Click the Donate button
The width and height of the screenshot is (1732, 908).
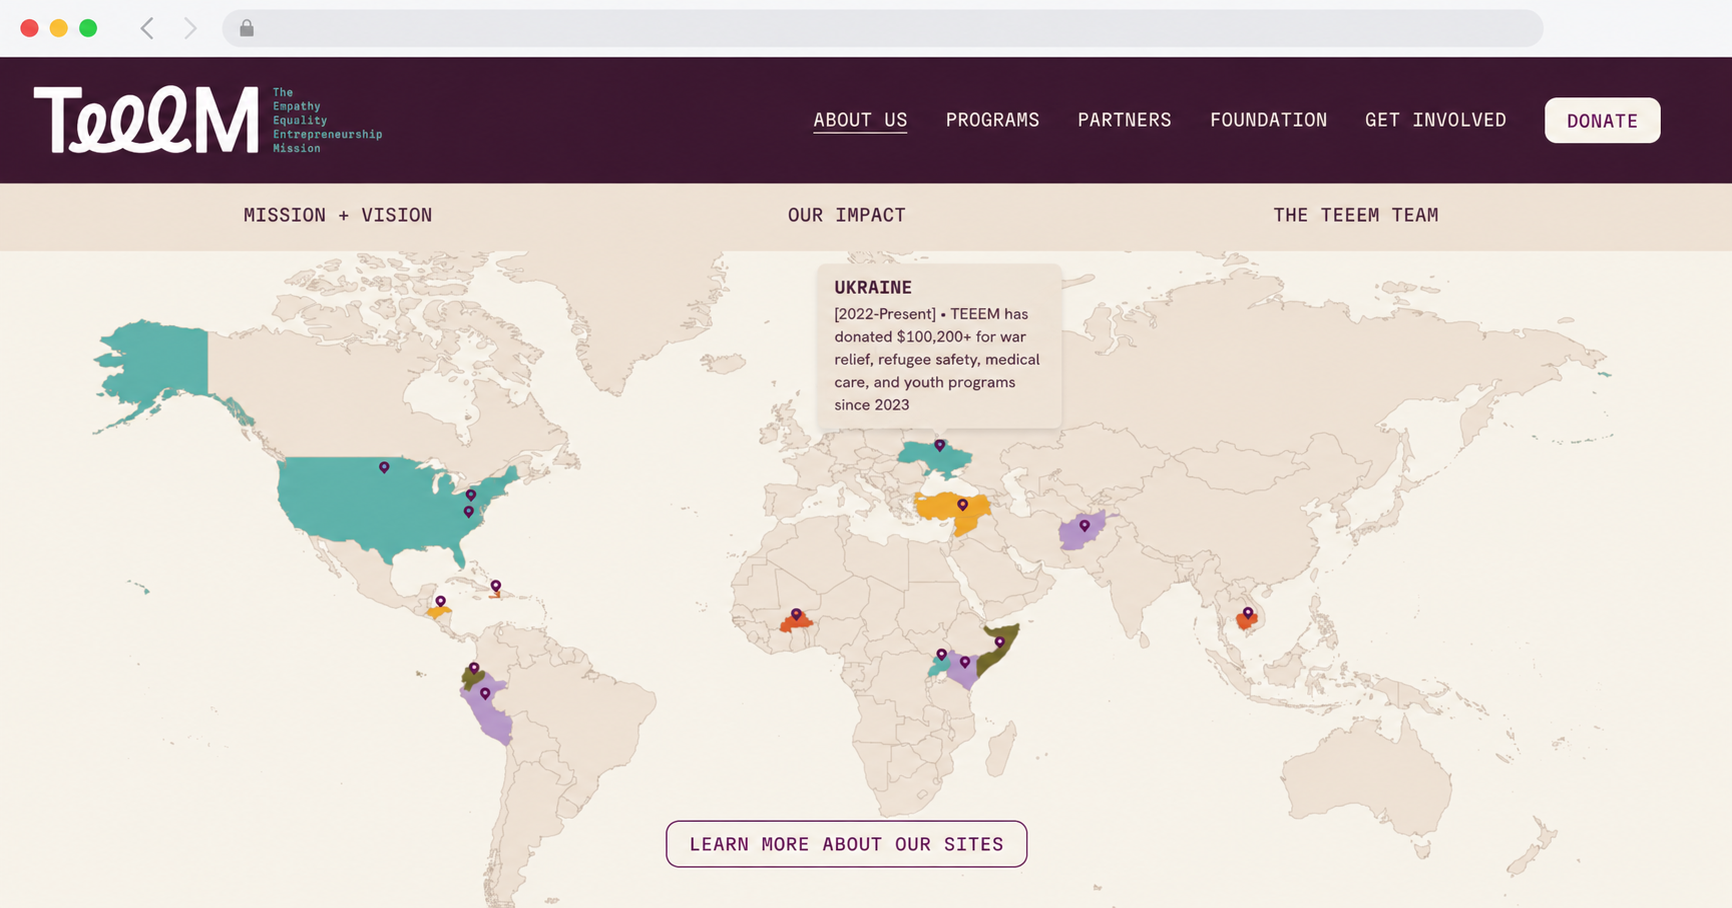pos(1602,120)
